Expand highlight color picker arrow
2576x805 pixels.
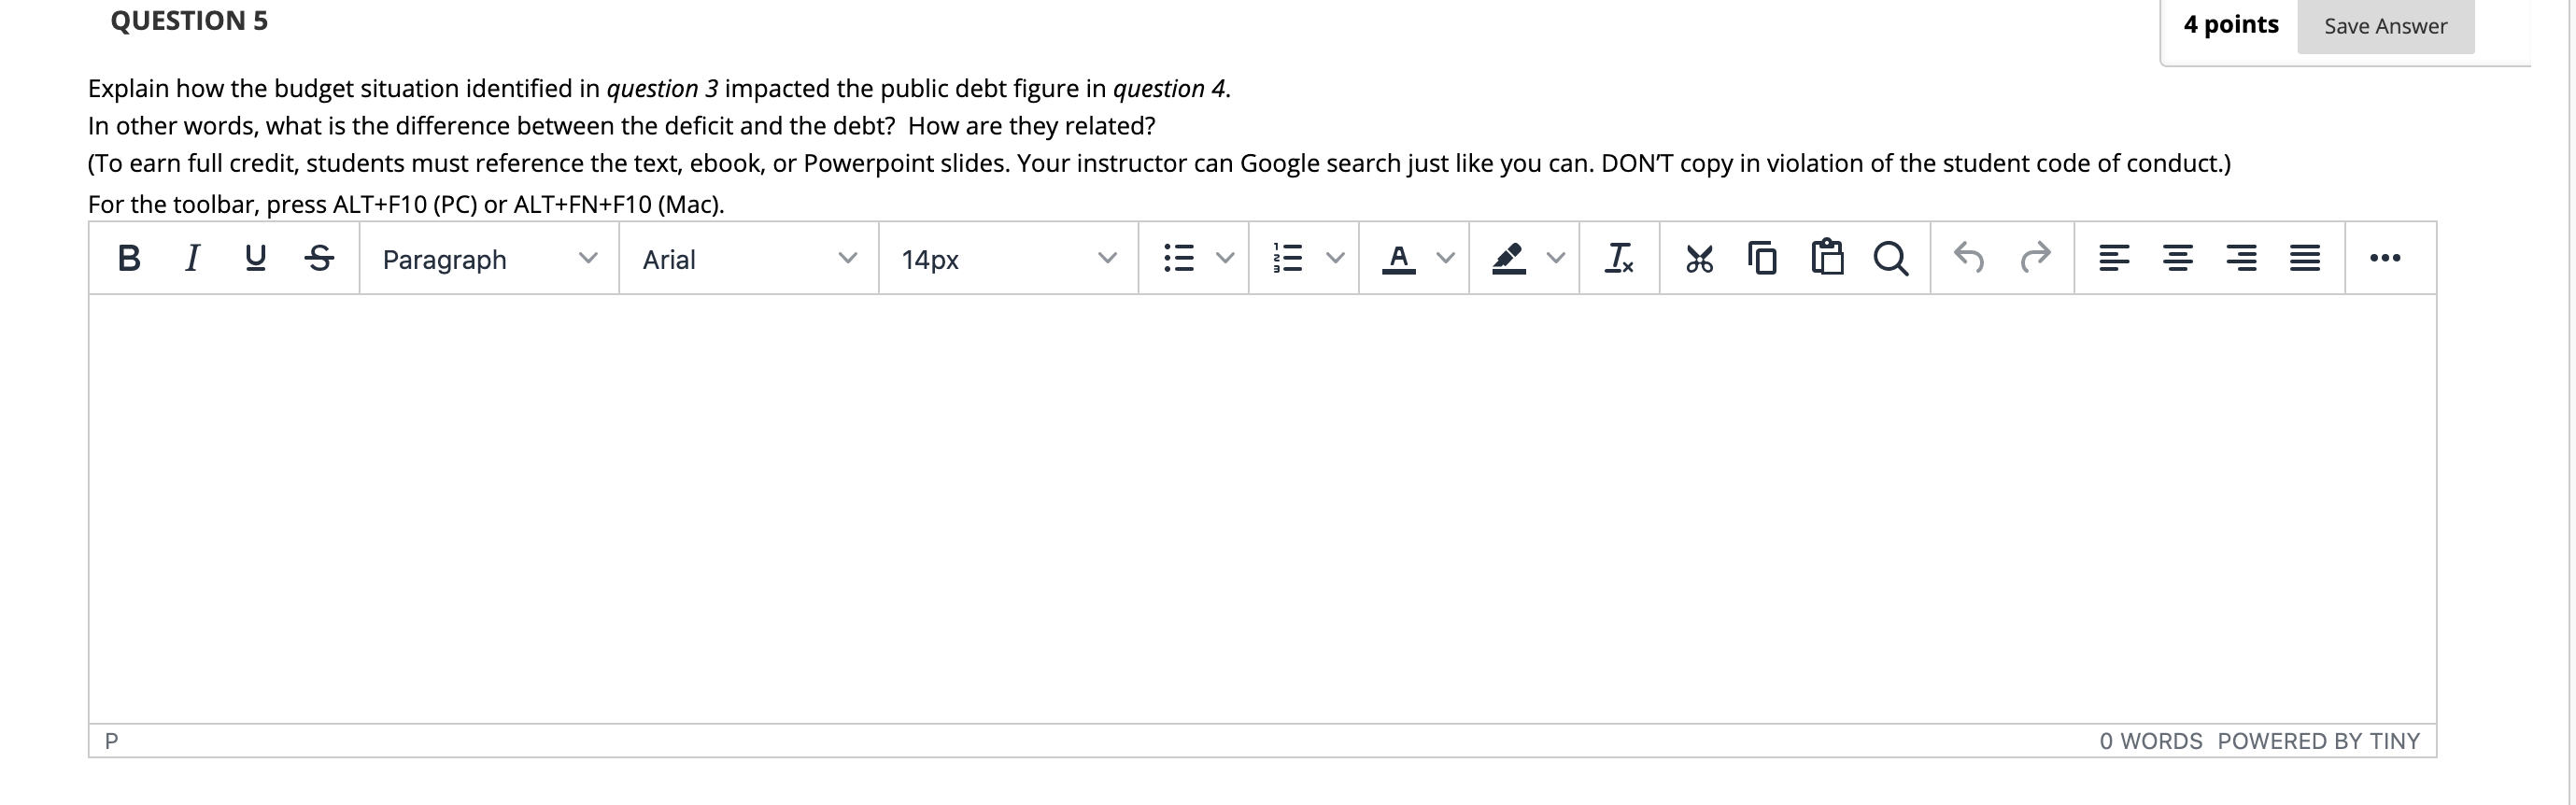tap(1555, 258)
